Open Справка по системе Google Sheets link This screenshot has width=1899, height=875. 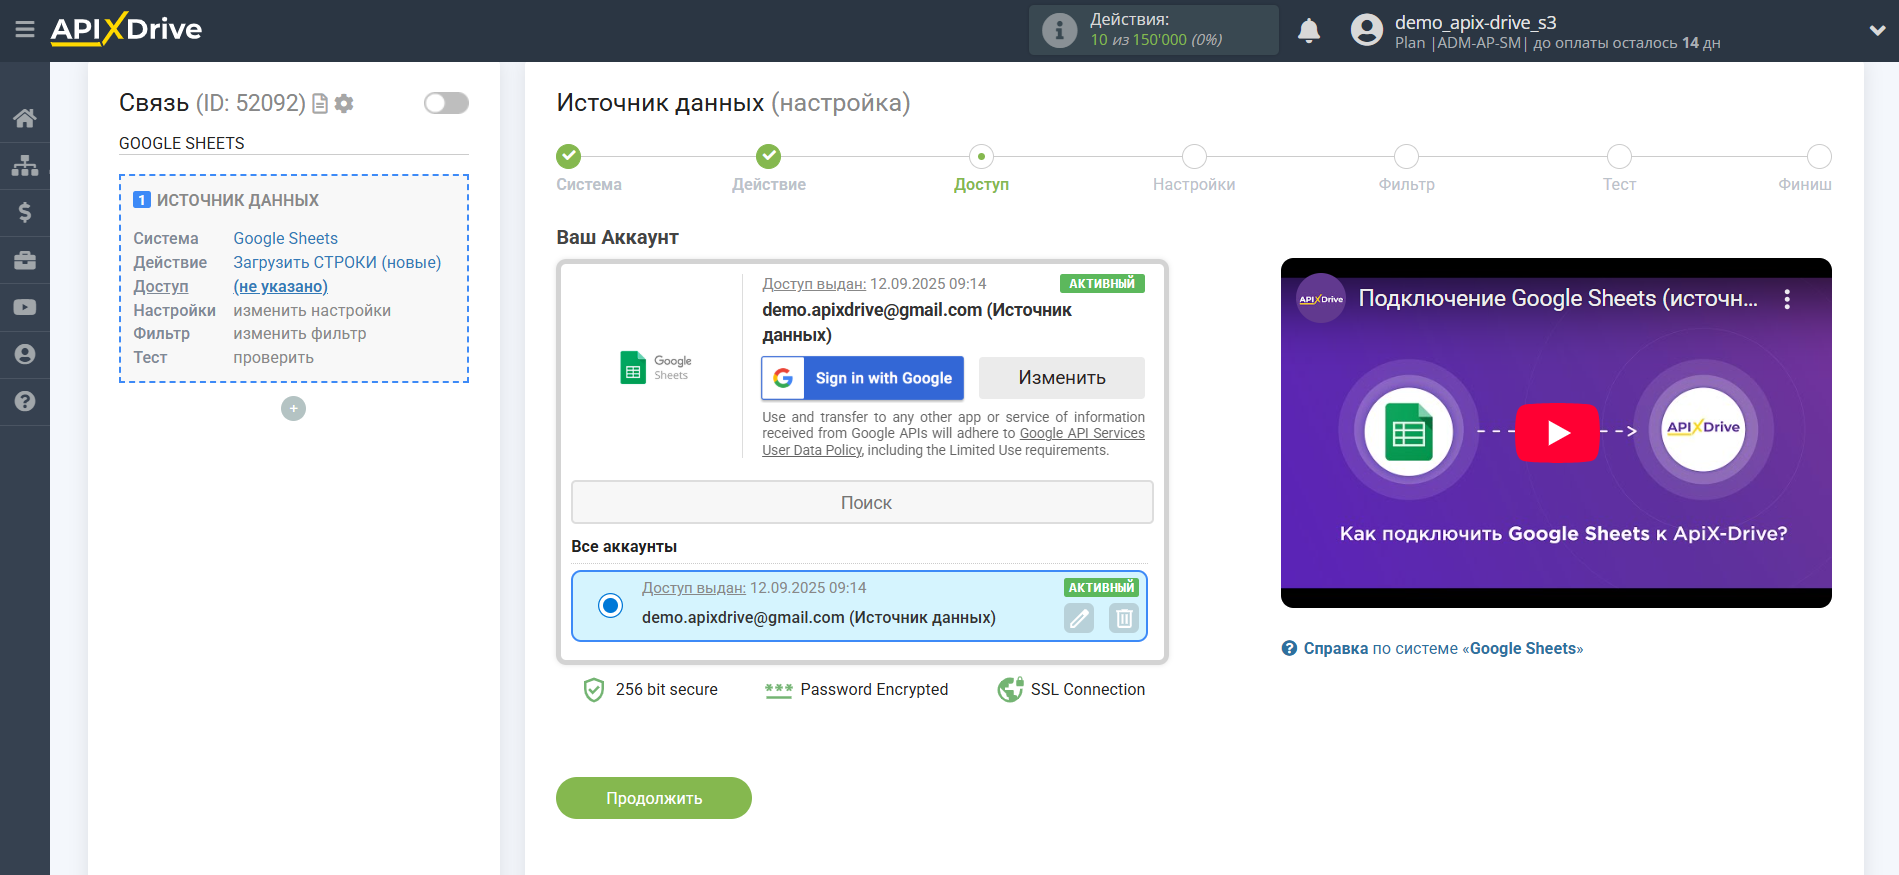pos(1443,648)
